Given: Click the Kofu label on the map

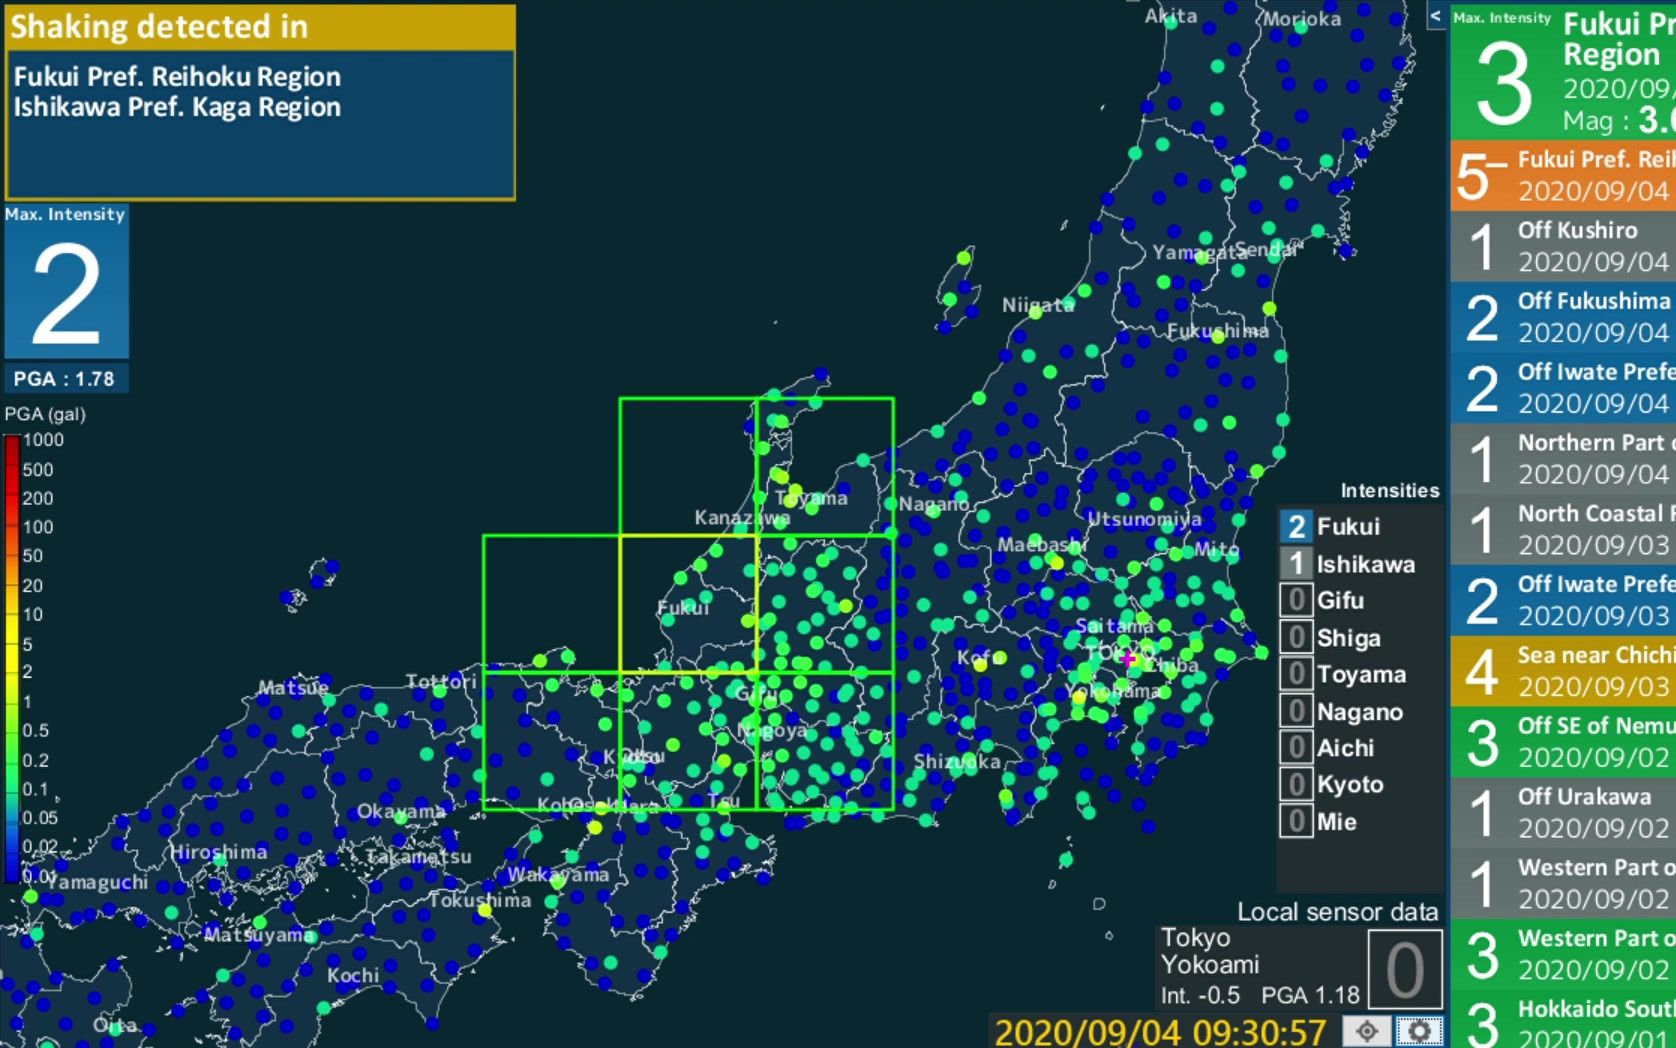Looking at the screenshot, I should tap(981, 658).
